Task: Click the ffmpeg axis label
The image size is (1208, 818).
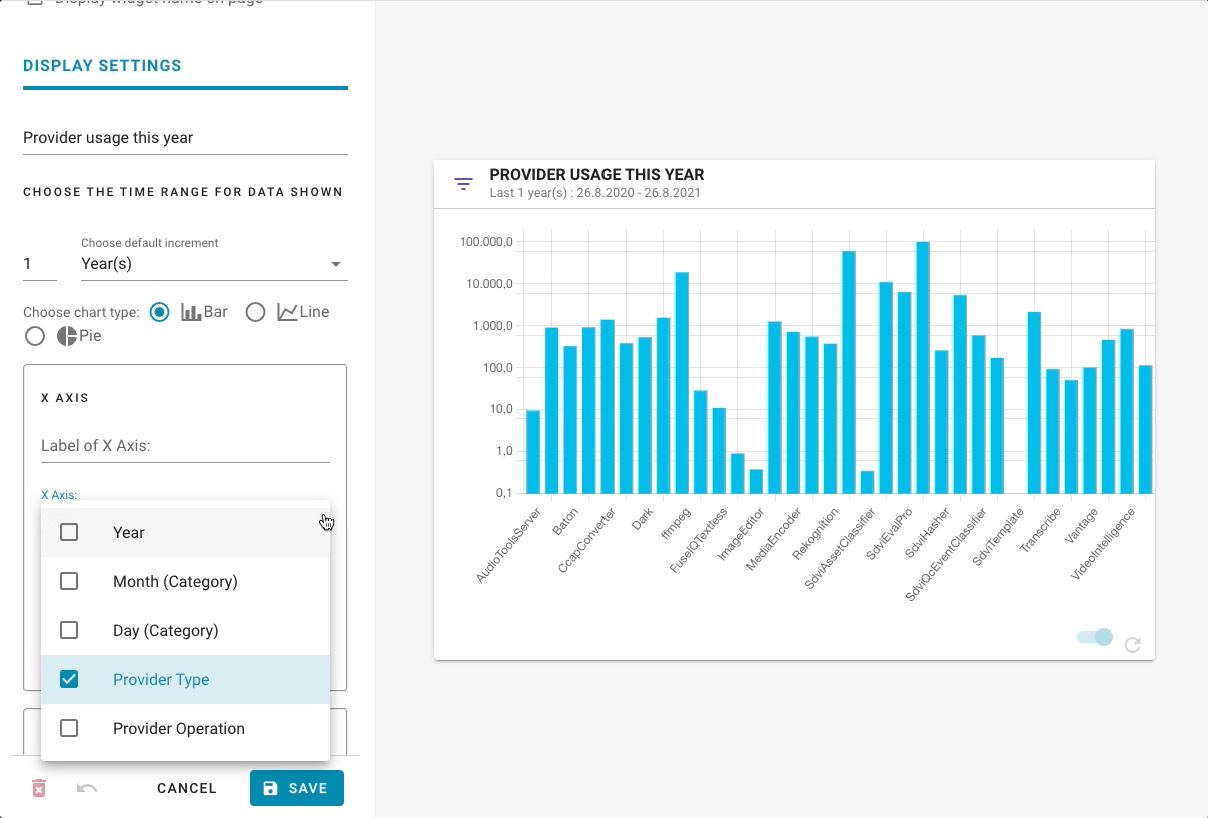Action: tap(675, 525)
